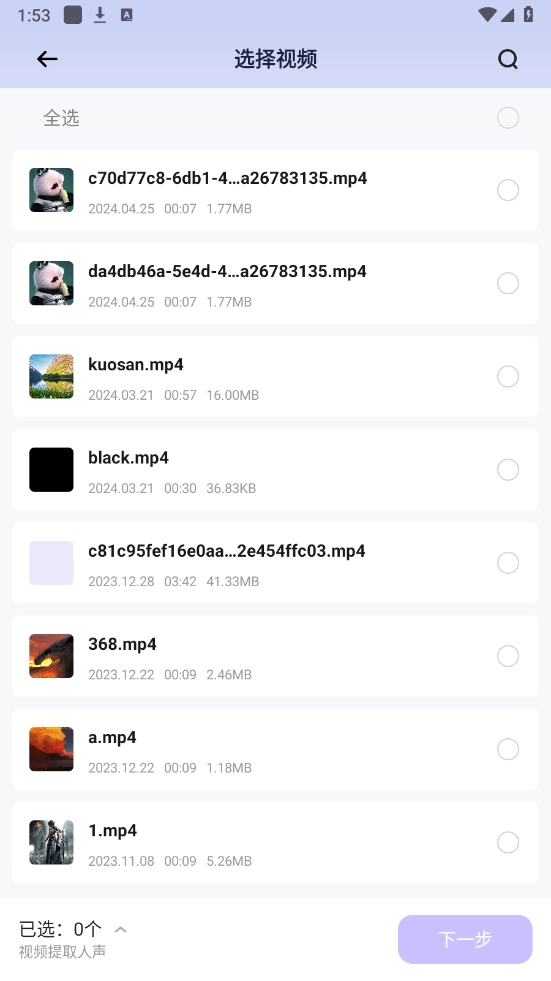Tap the Wi-Fi signal icon

(x=486, y=15)
